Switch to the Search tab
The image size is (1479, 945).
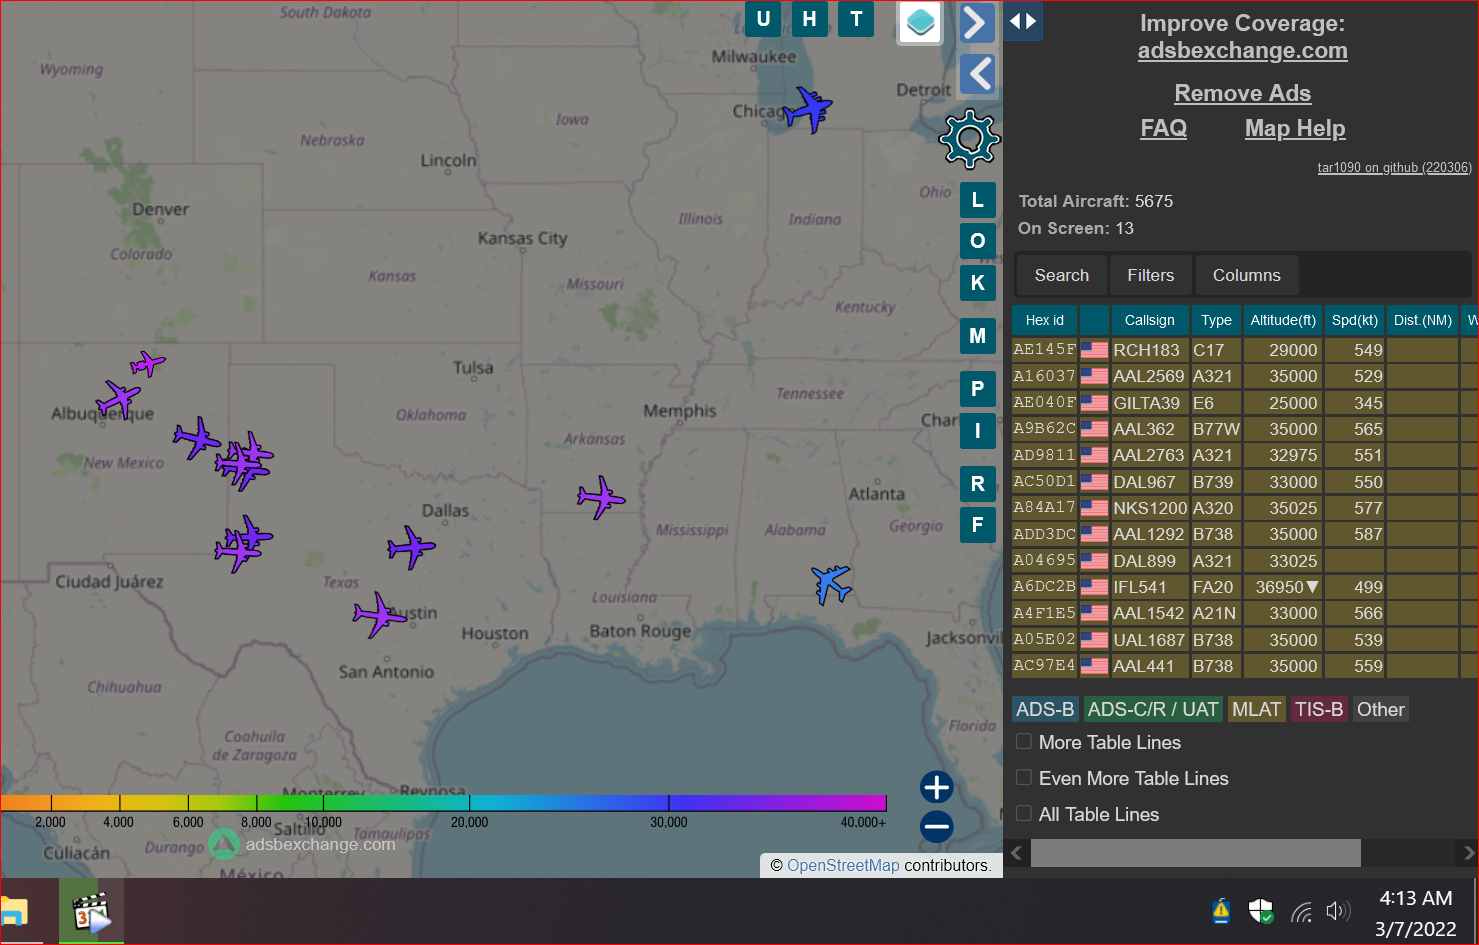1061,275
